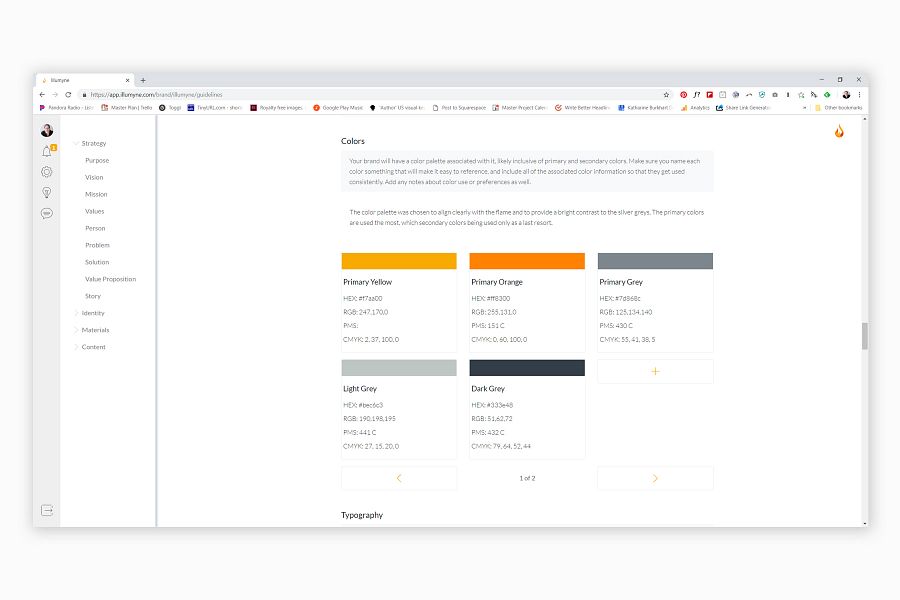Click the lightbulb ideas icon

(47, 192)
